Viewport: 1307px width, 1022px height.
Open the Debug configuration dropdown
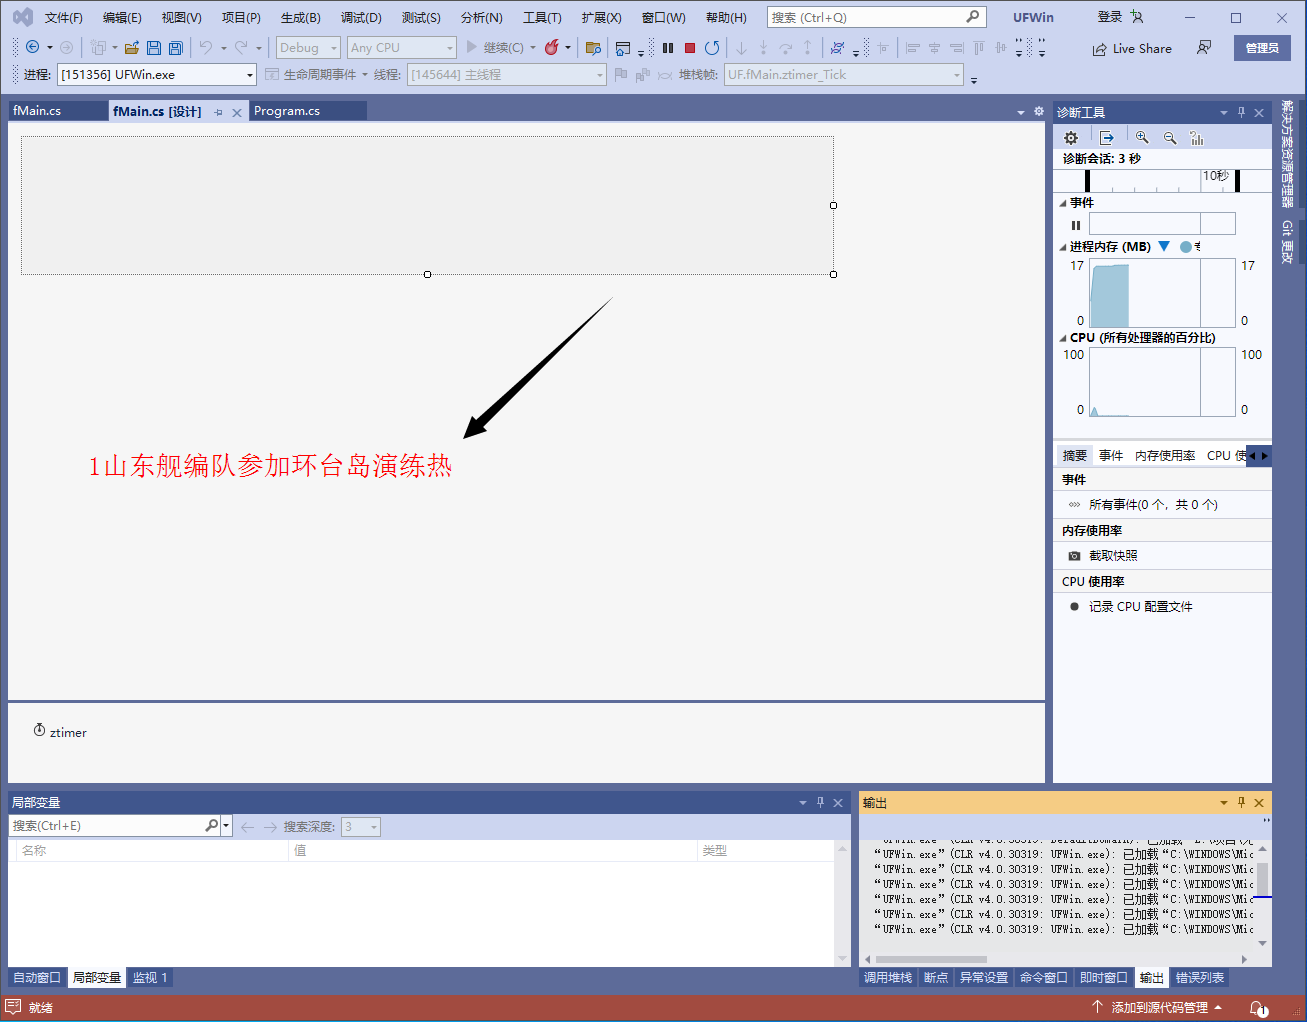pos(308,47)
